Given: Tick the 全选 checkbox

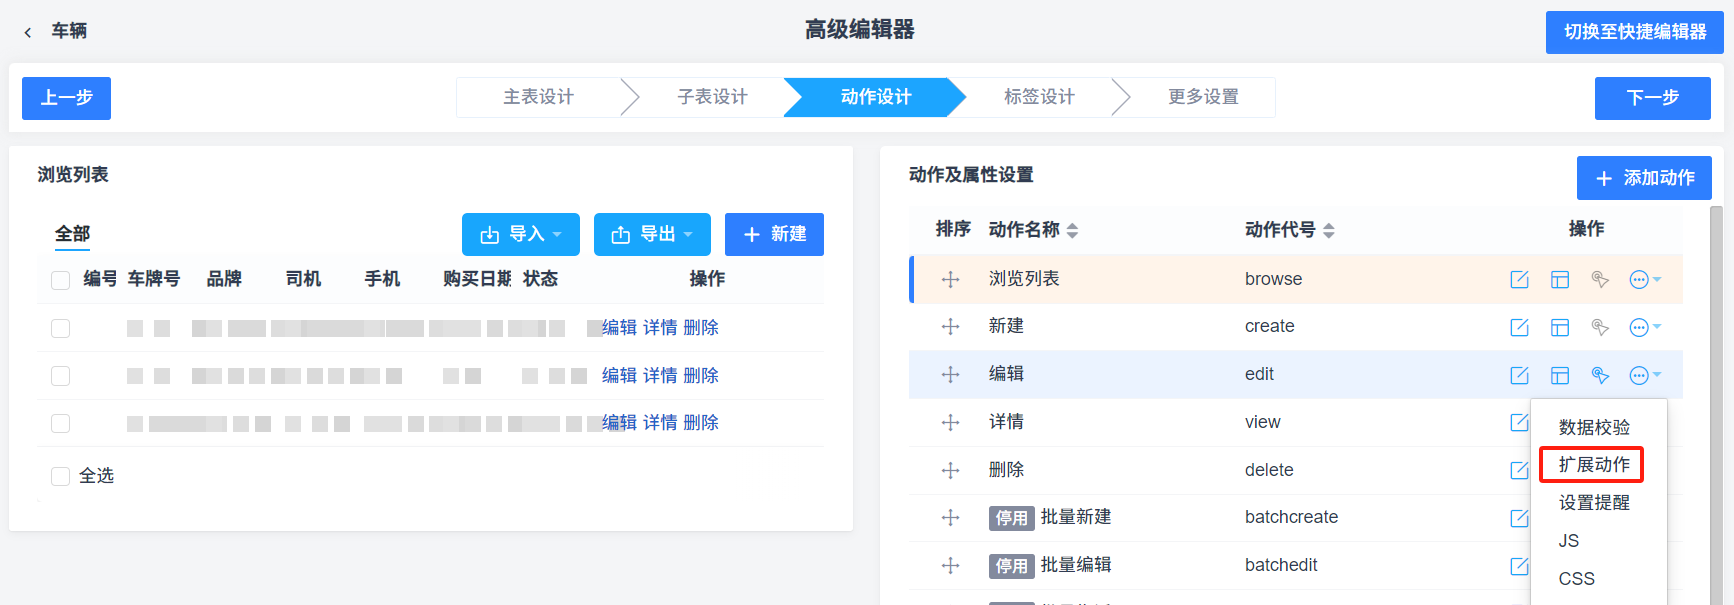Looking at the screenshot, I should coord(61,476).
